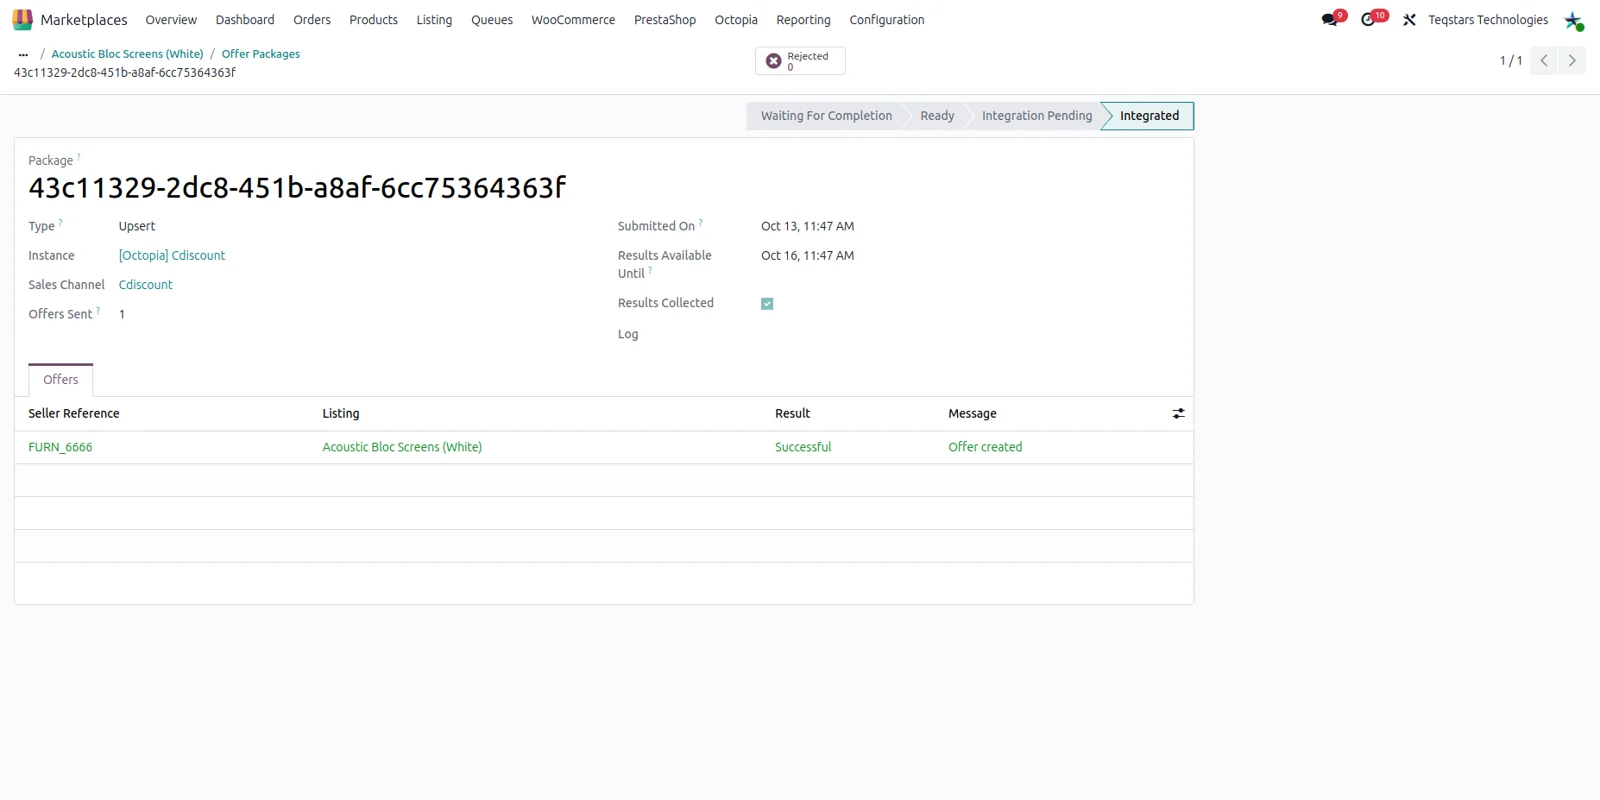Open the FURN_6666 offer row
The height and width of the screenshot is (800, 1600).
coord(60,447)
